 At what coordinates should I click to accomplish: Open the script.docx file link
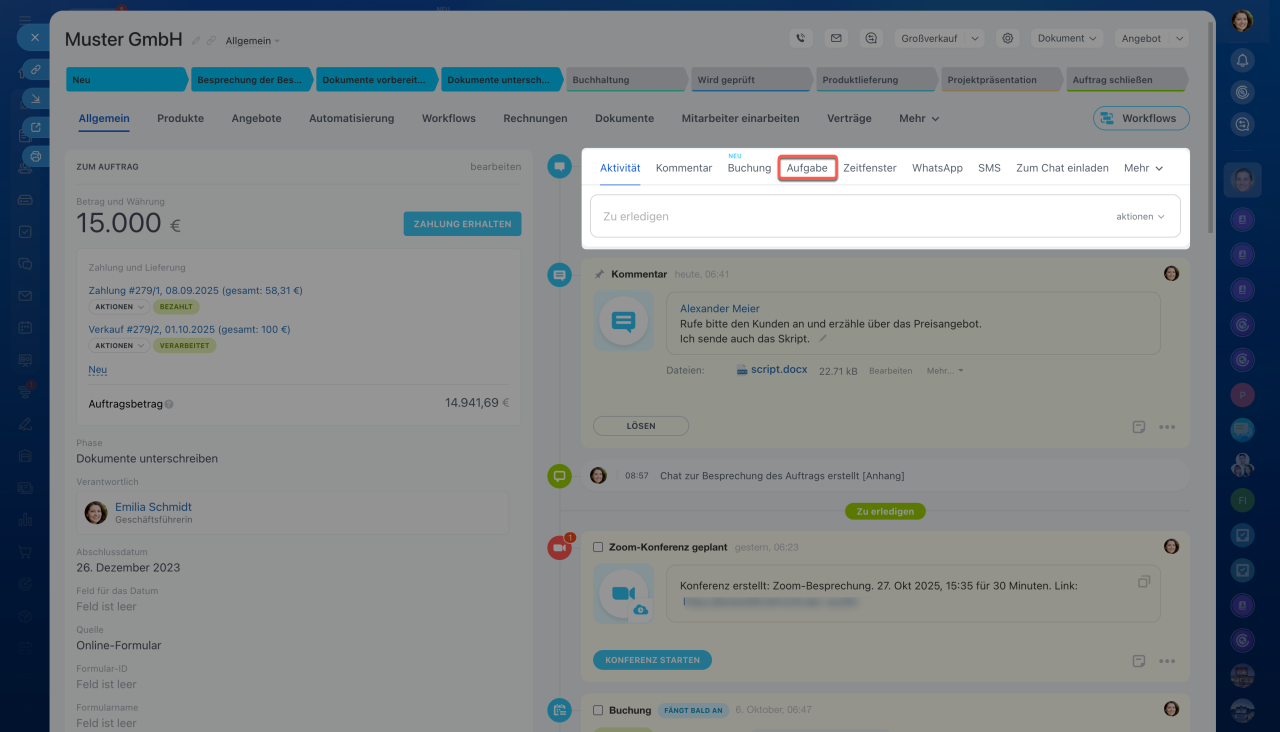778,369
